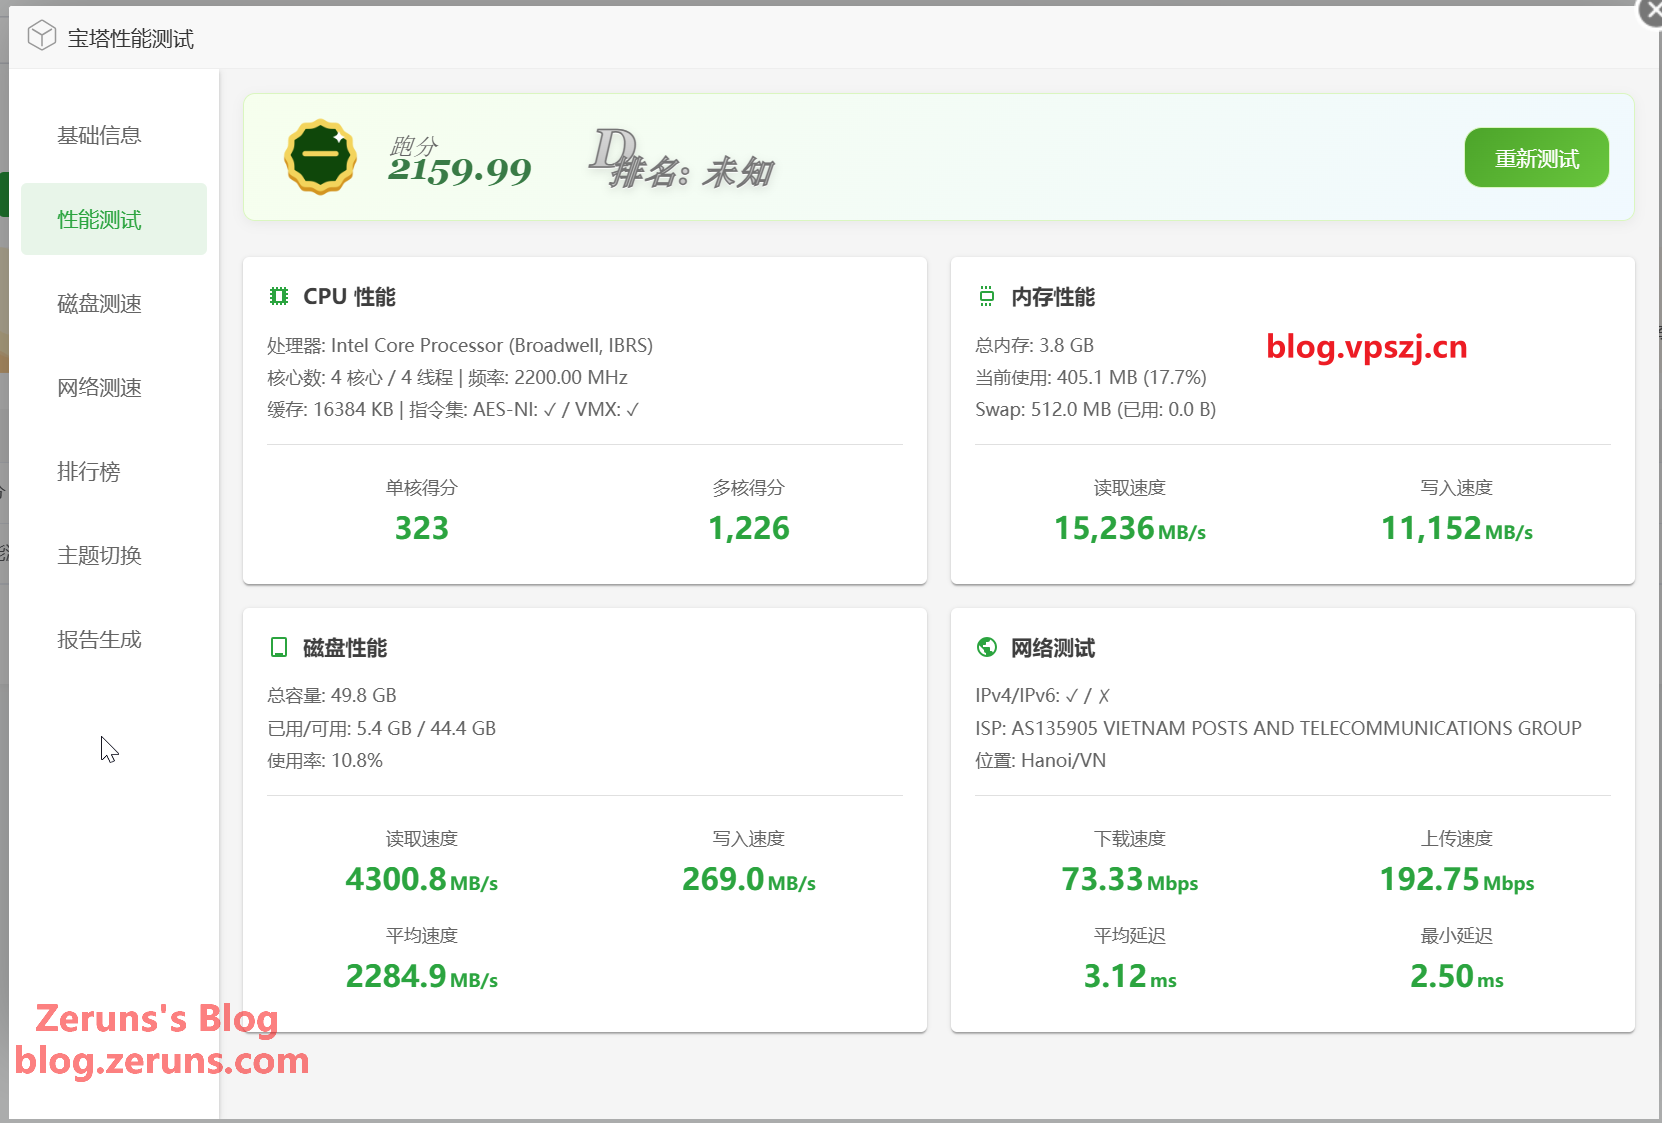Close the performance test dialog

point(1651,10)
